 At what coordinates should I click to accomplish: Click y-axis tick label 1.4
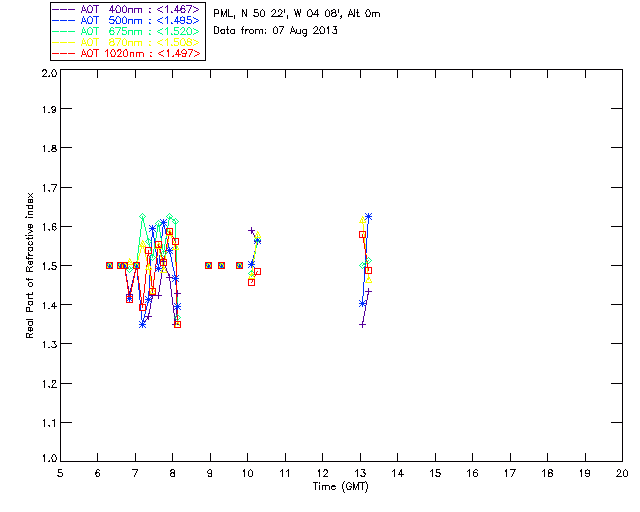click(x=49, y=305)
